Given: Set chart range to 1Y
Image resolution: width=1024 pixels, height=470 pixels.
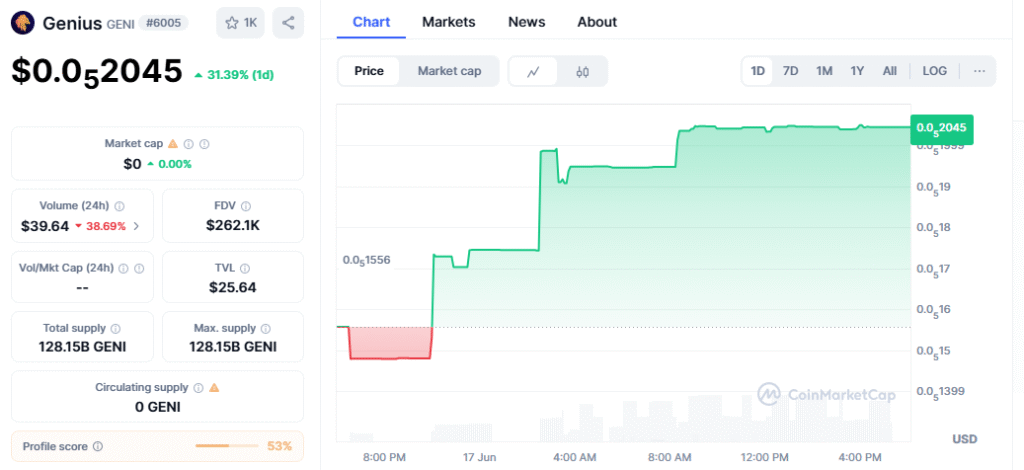Looking at the screenshot, I should tap(857, 70).
